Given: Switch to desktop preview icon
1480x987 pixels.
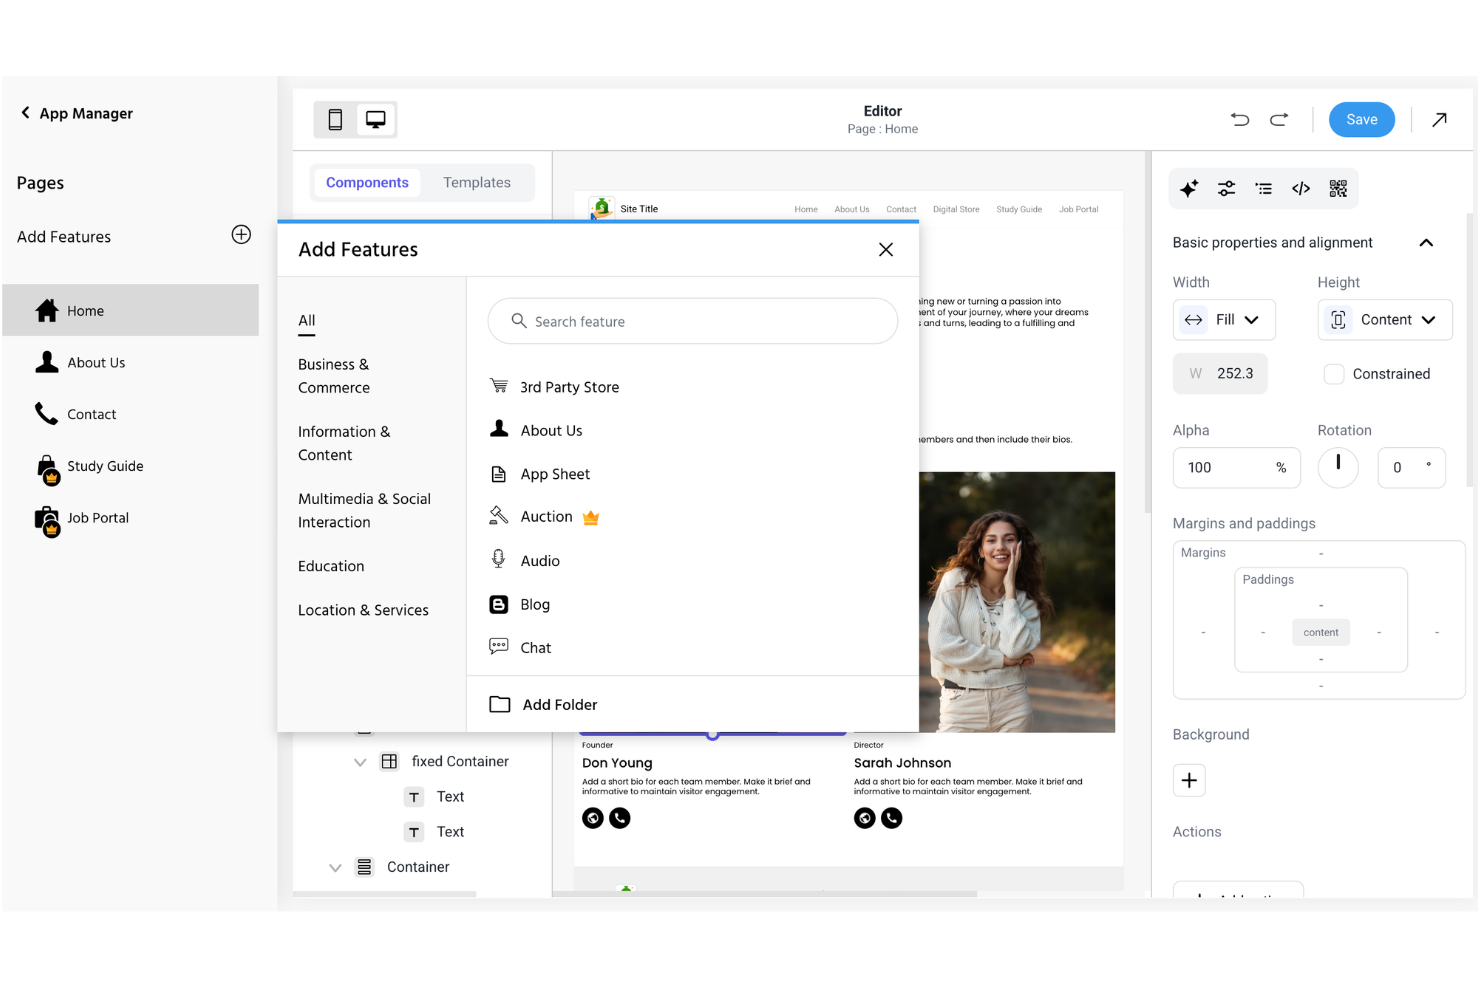Looking at the screenshot, I should point(376,120).
